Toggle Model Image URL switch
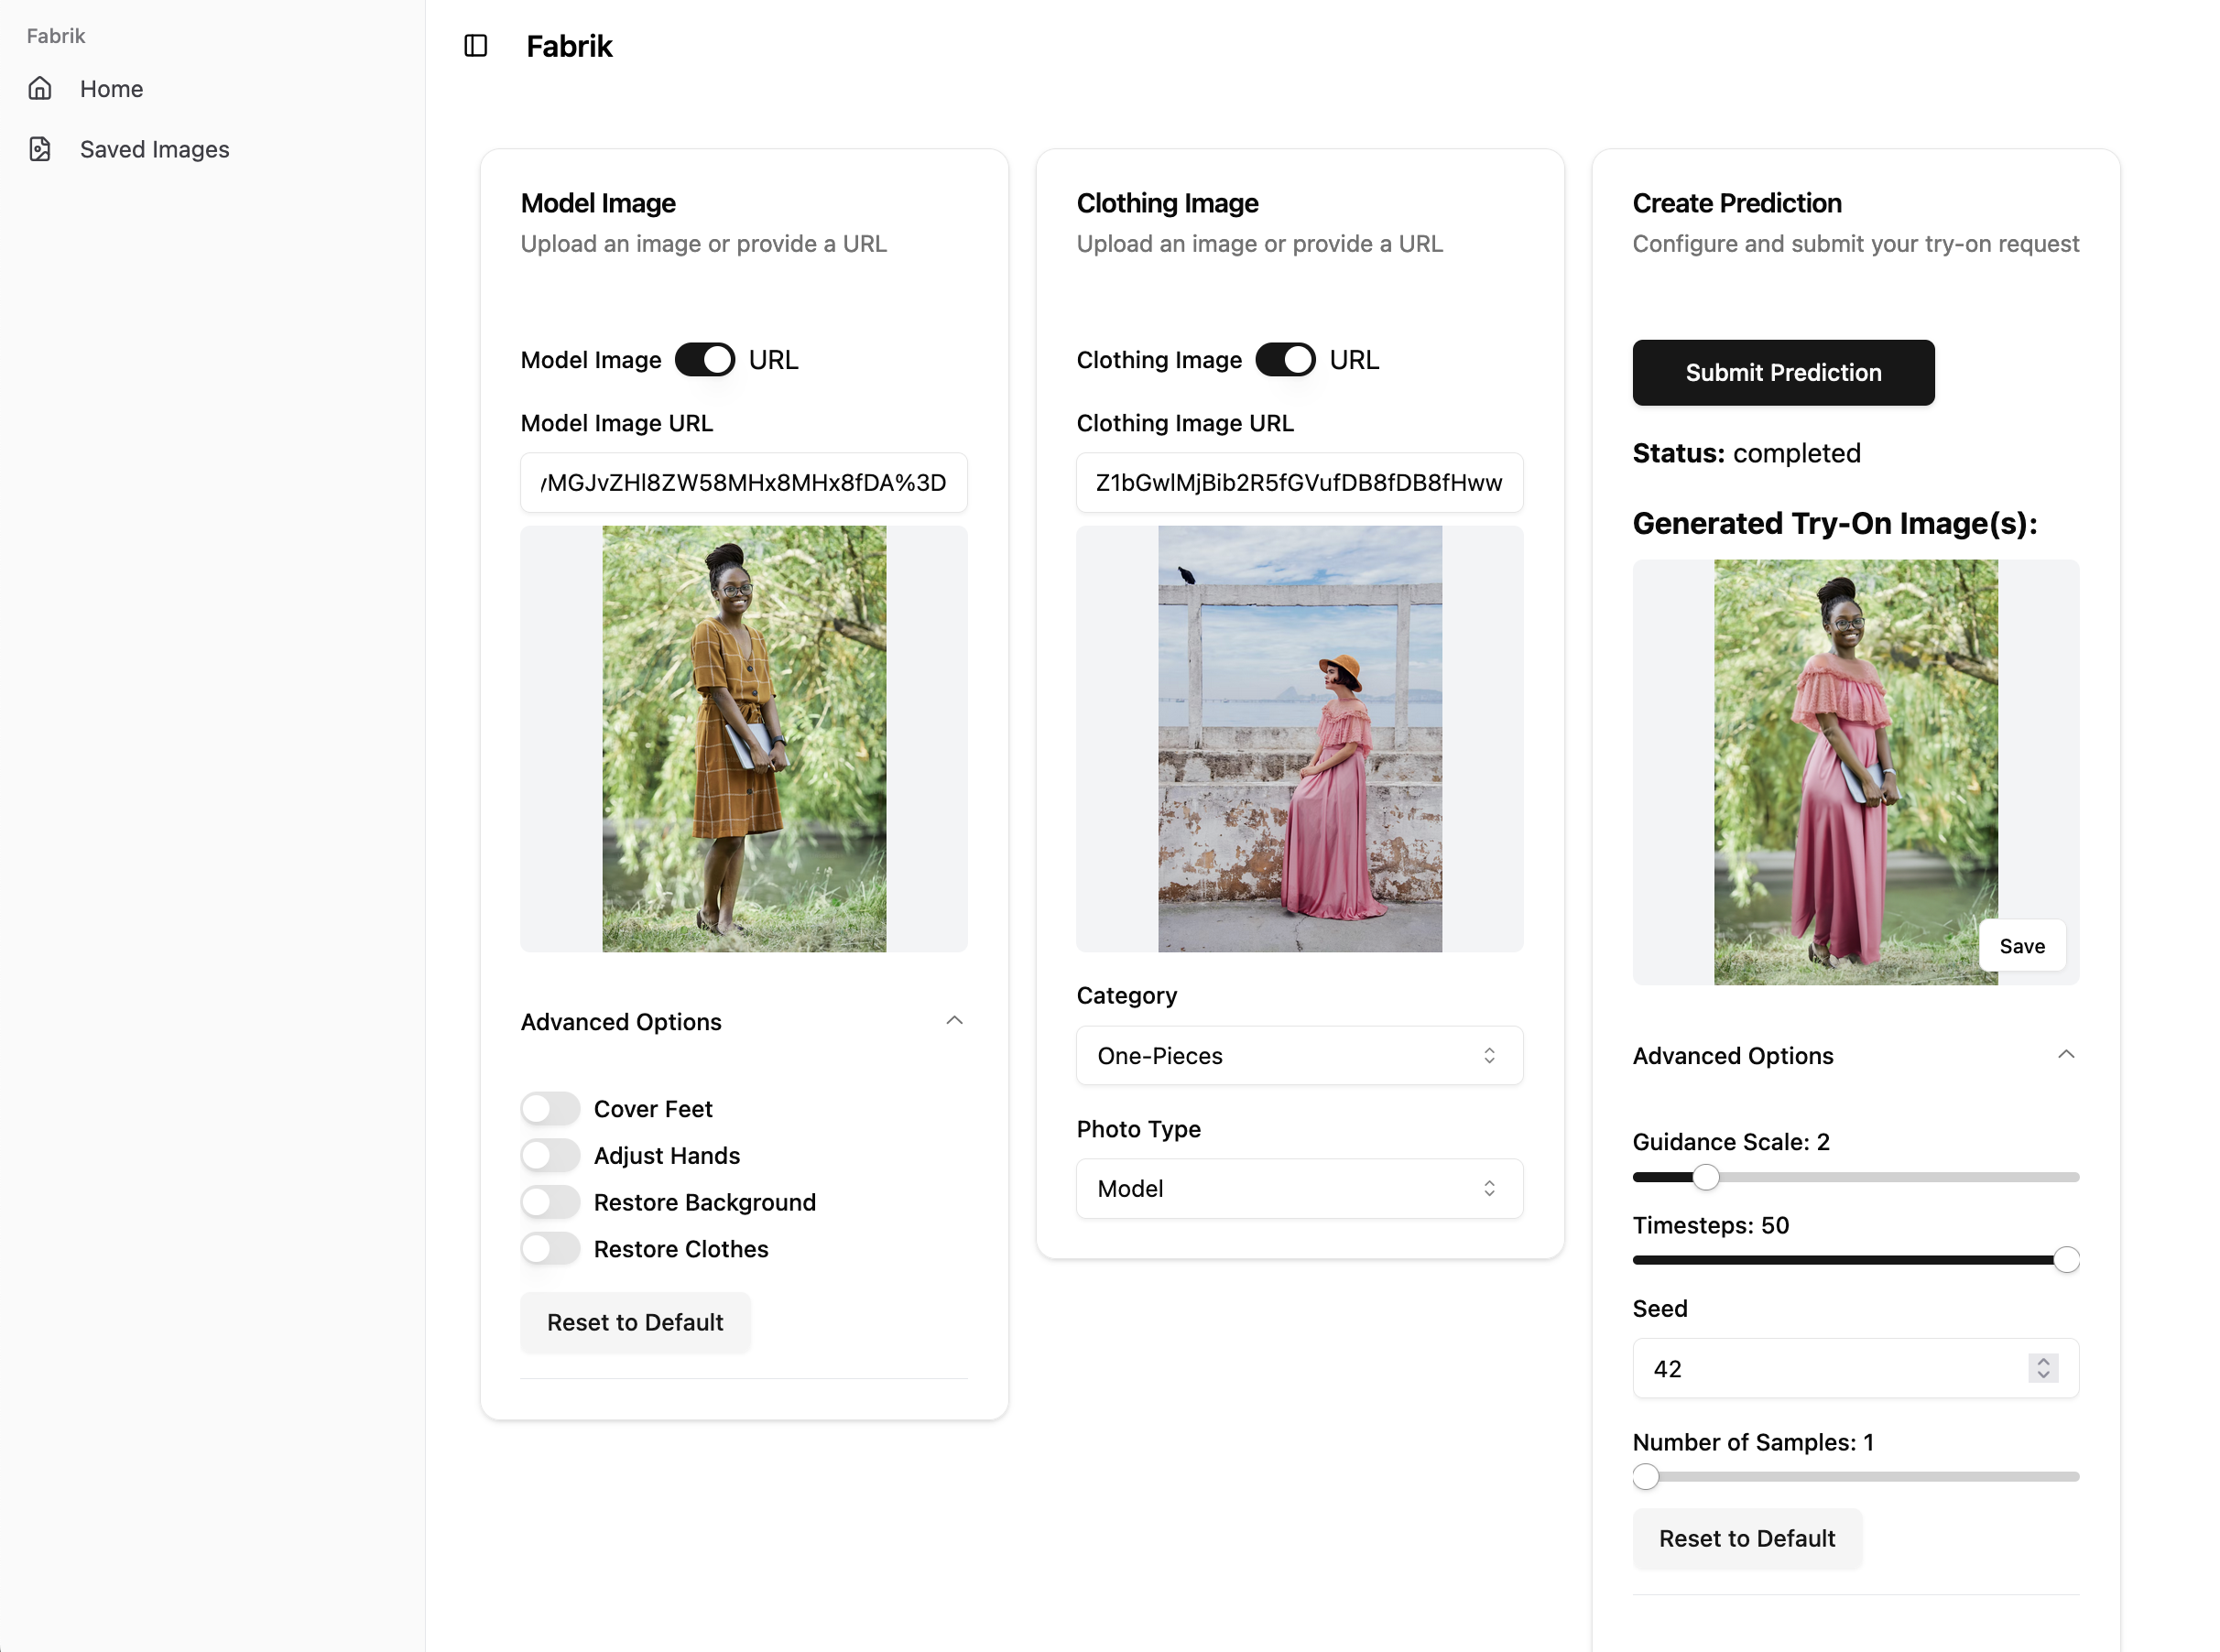The height and width of the screenshot is (1652, 2220). click(x=704, y=360)
